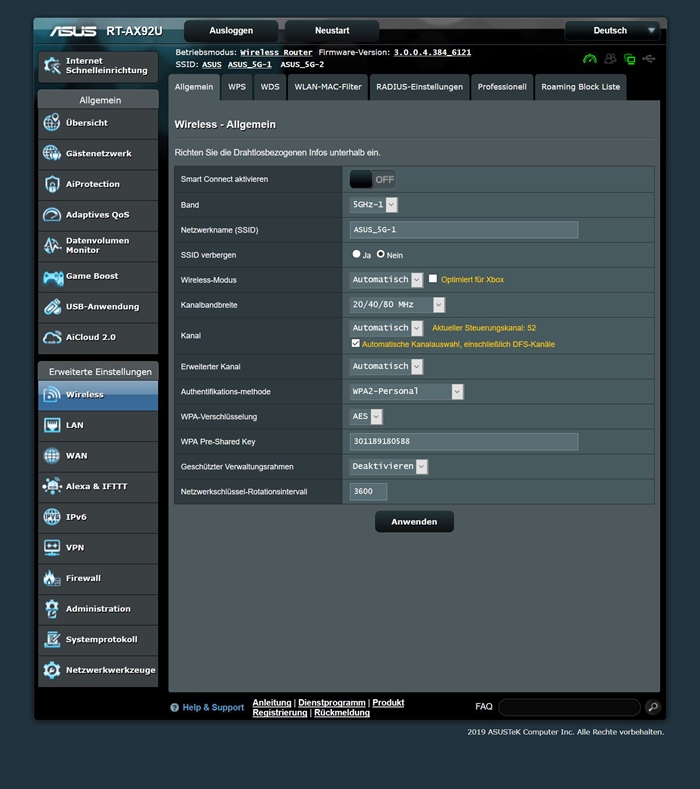Click the Anwenden button

pyautogui.click(x=414, y=522)
